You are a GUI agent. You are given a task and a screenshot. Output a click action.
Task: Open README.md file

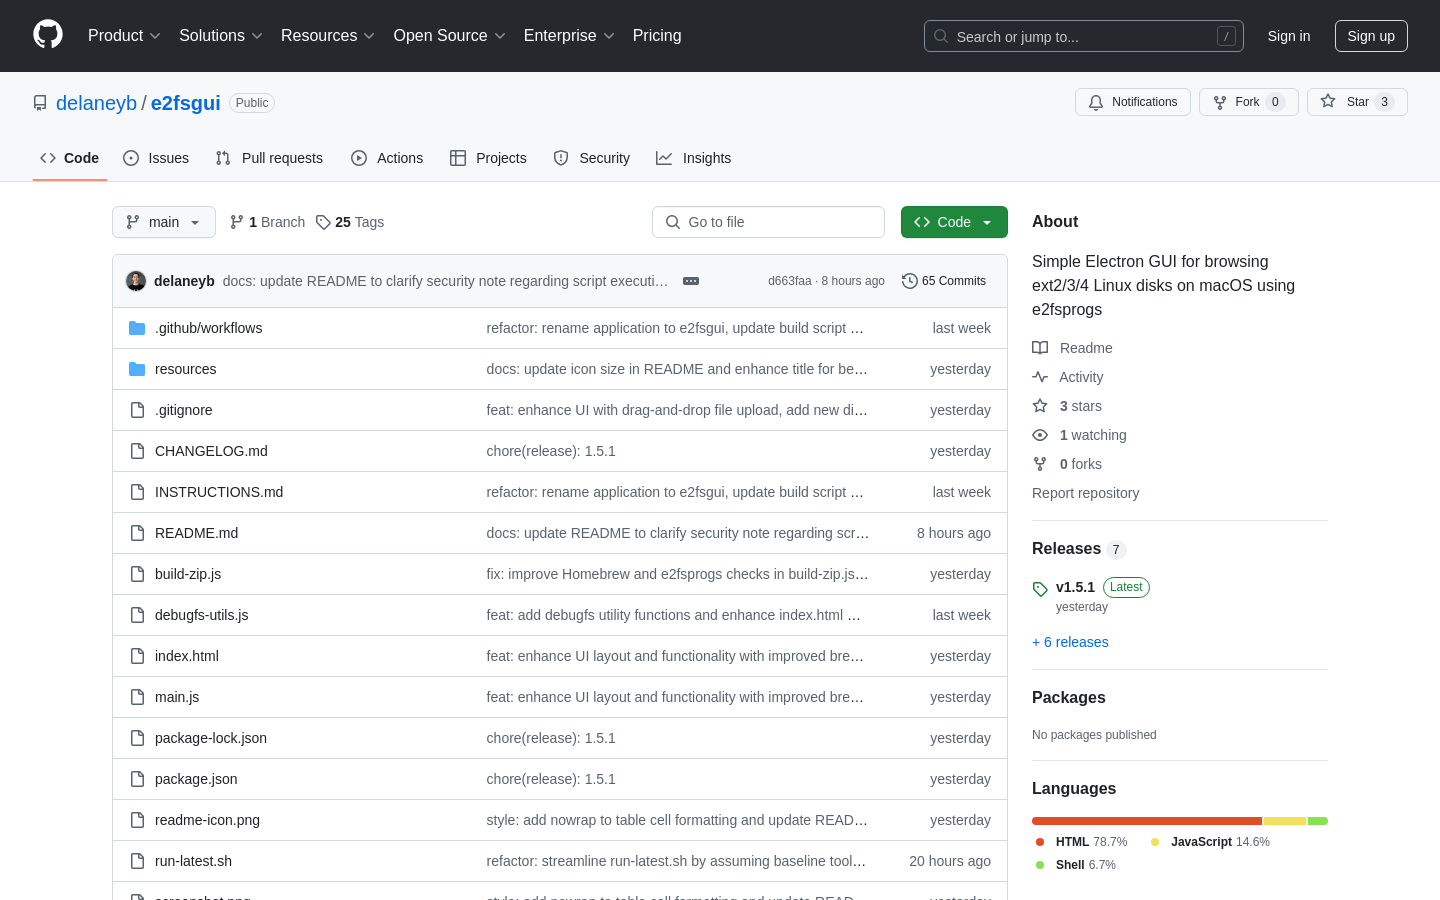(x=196, y=533)
